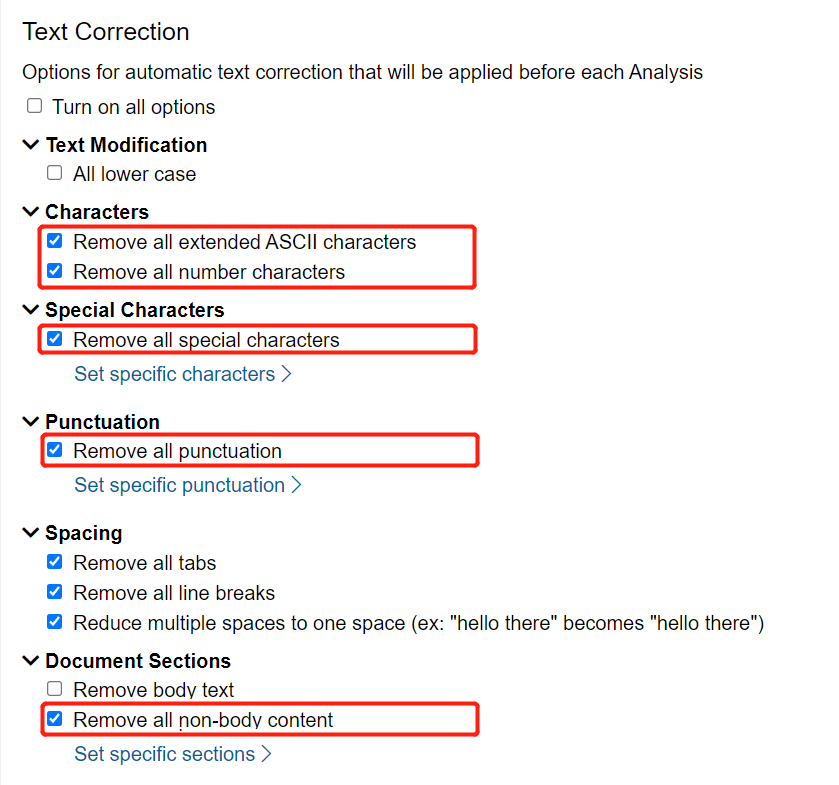This screenshot has height=785, width=839.
Task: Uncheck Remove all extended ASCII characters
Action: tap(54, 240)
